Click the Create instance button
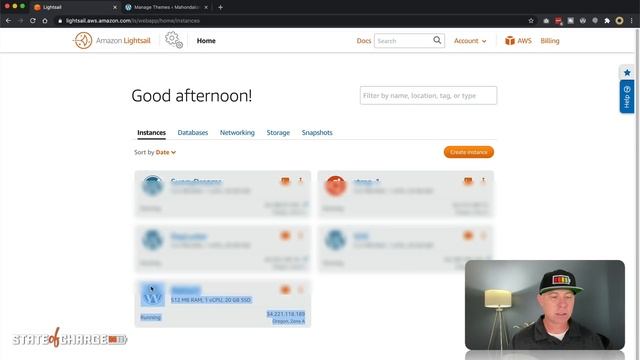640x360 pixels. tap(469, 152)
